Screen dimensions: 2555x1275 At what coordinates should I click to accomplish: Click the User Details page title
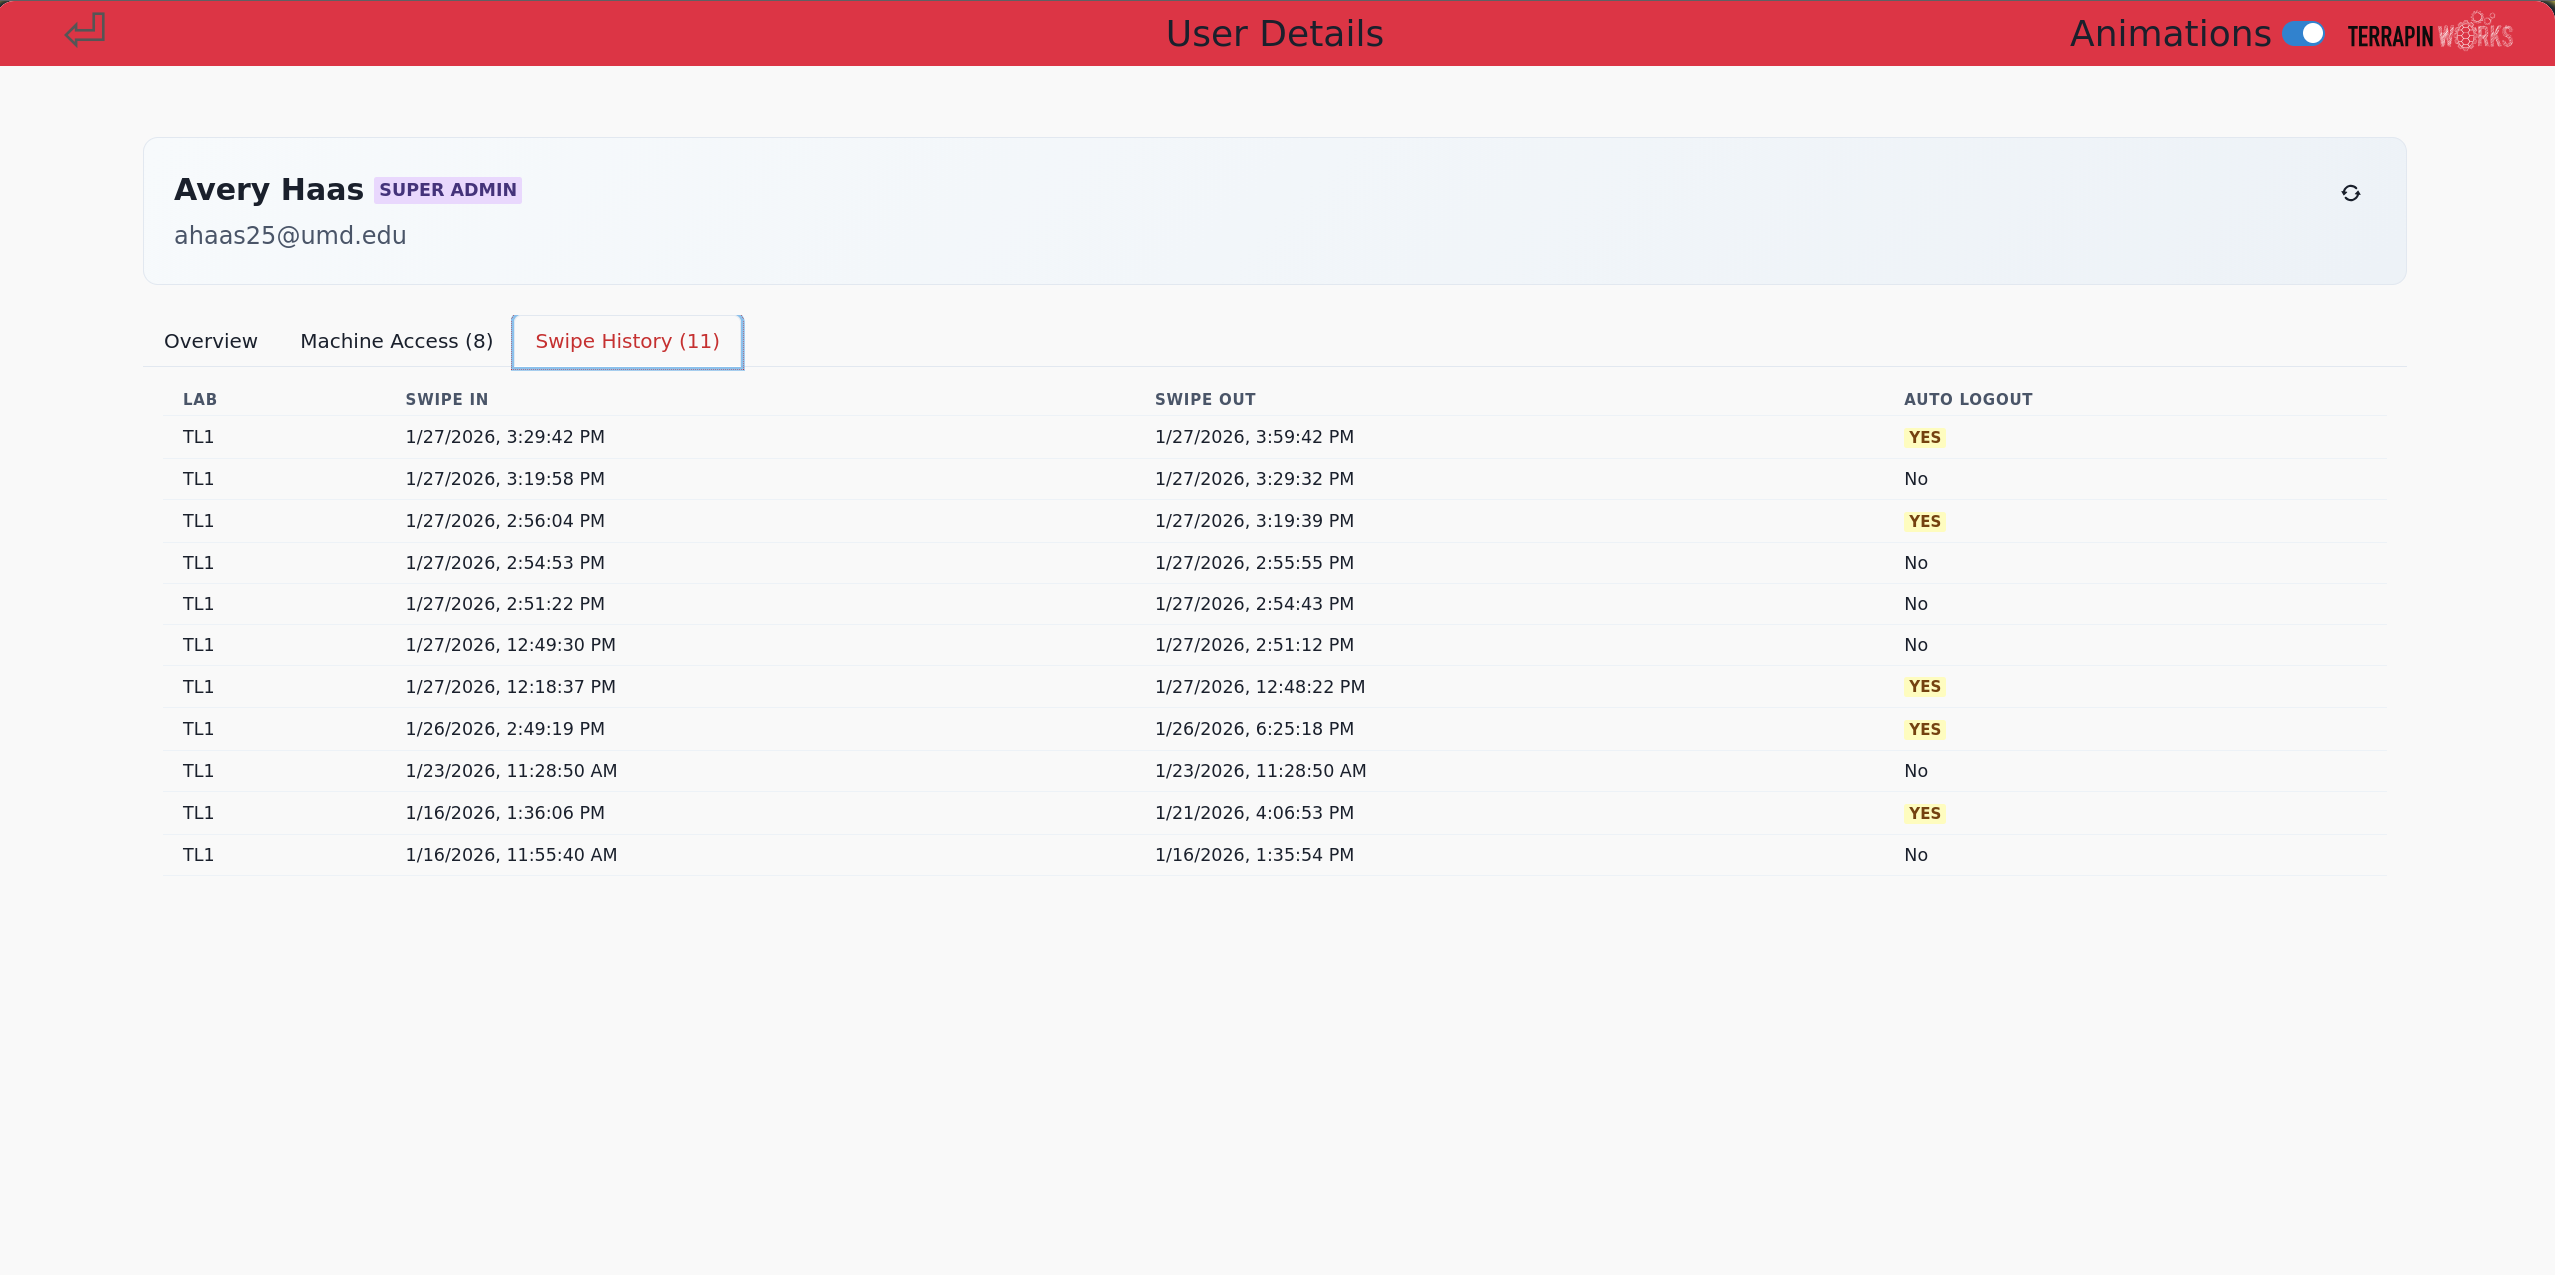pyautogui.click(x=1274, y=34)
